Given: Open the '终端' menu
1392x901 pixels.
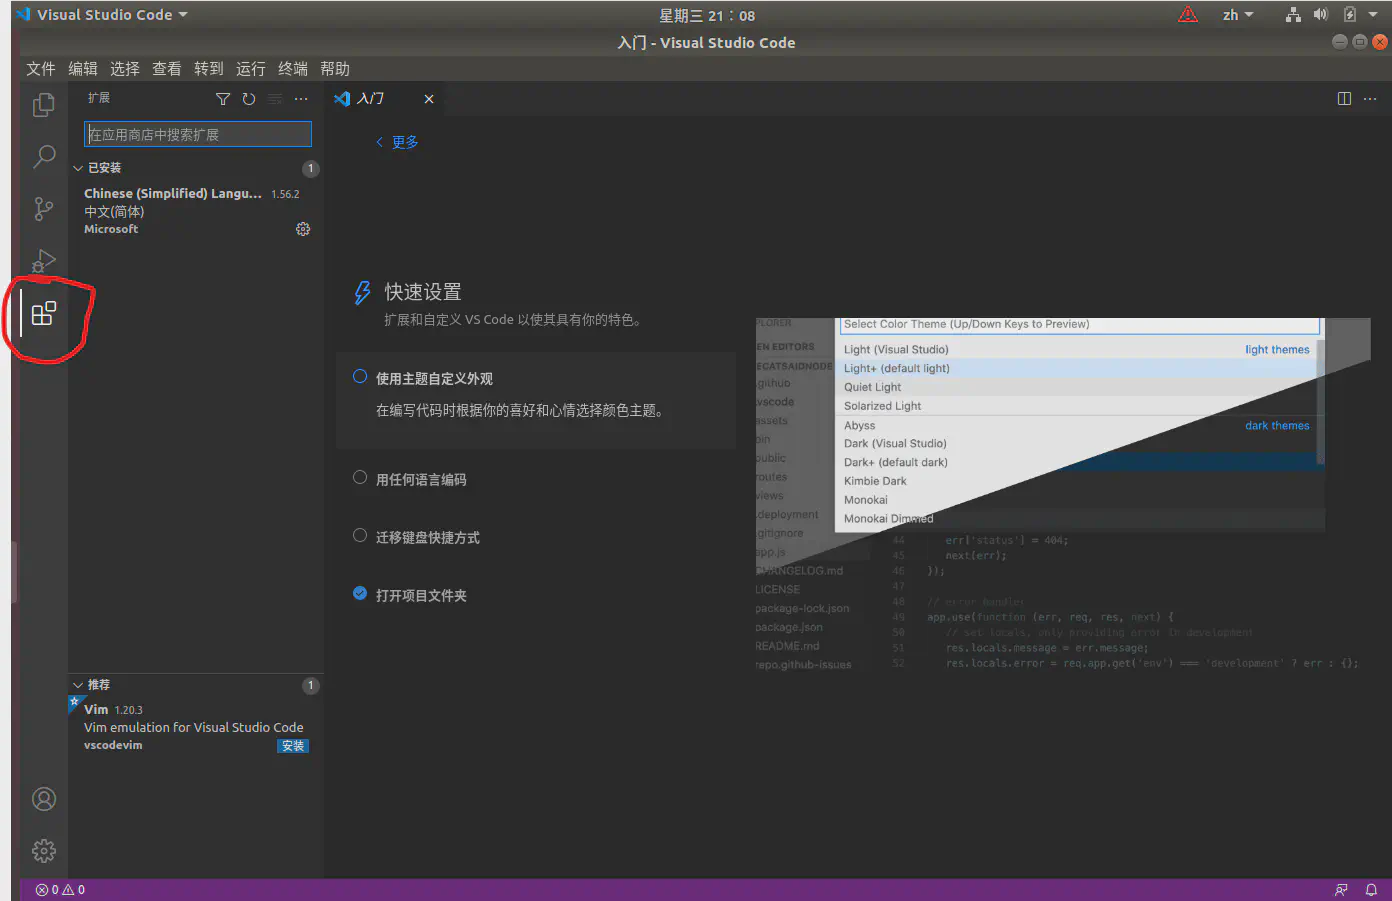Looking at the screenshot, I should [x=293, y=69].
